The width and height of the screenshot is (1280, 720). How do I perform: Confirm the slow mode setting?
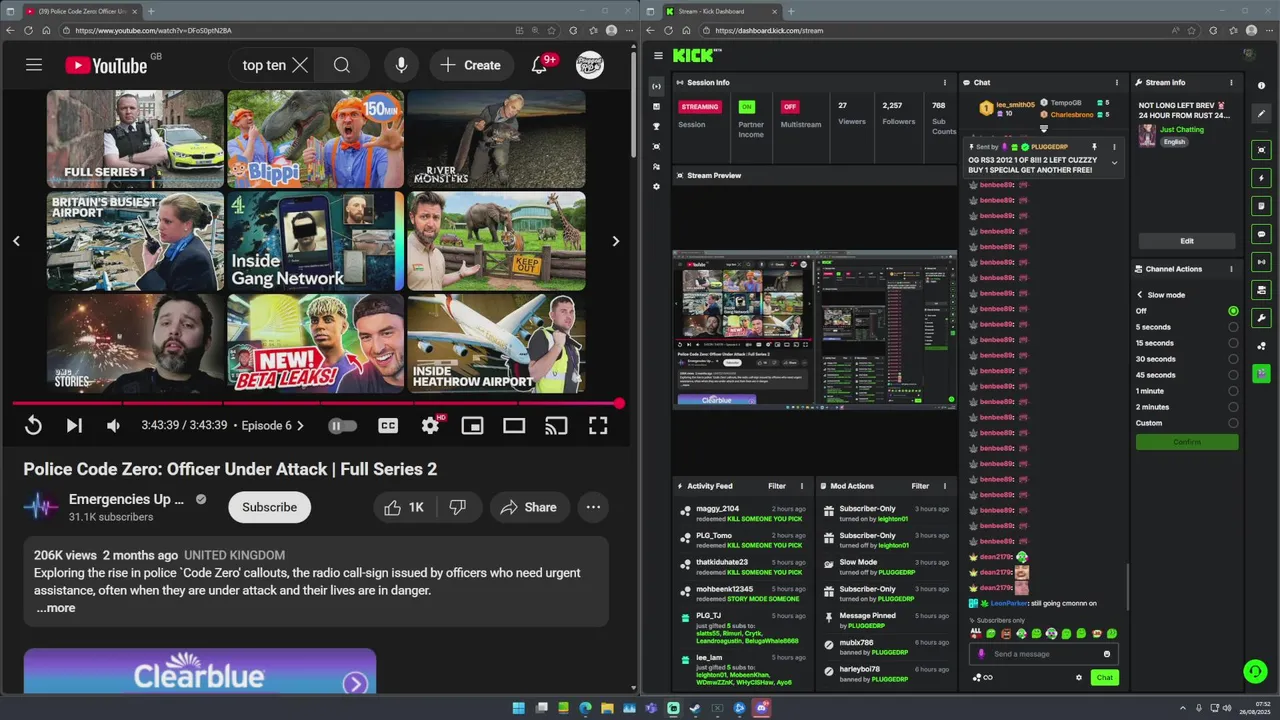[1187, 442]
